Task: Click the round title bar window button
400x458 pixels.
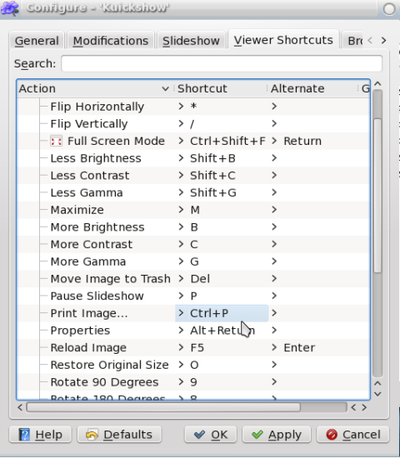Action: pos(389,9)
